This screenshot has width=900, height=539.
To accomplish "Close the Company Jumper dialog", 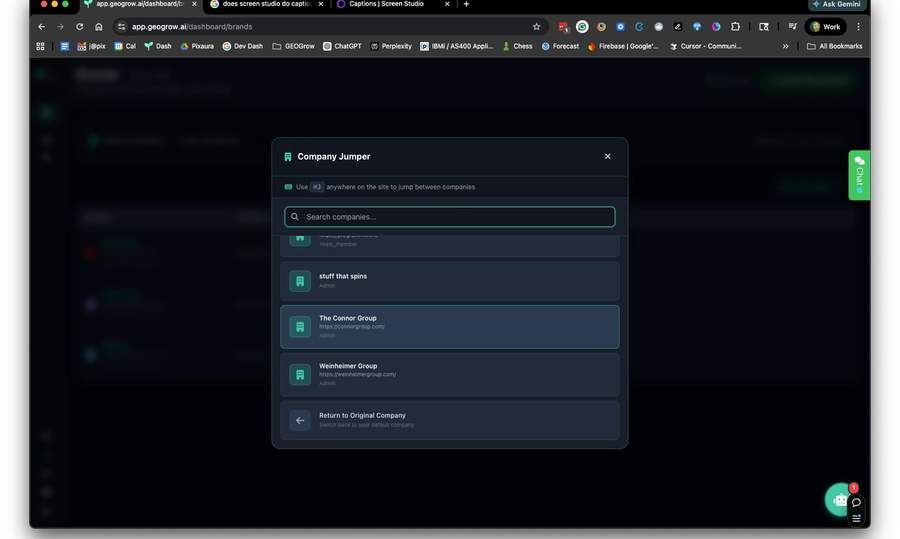I will pyautogui.click(x=607, y=156).
